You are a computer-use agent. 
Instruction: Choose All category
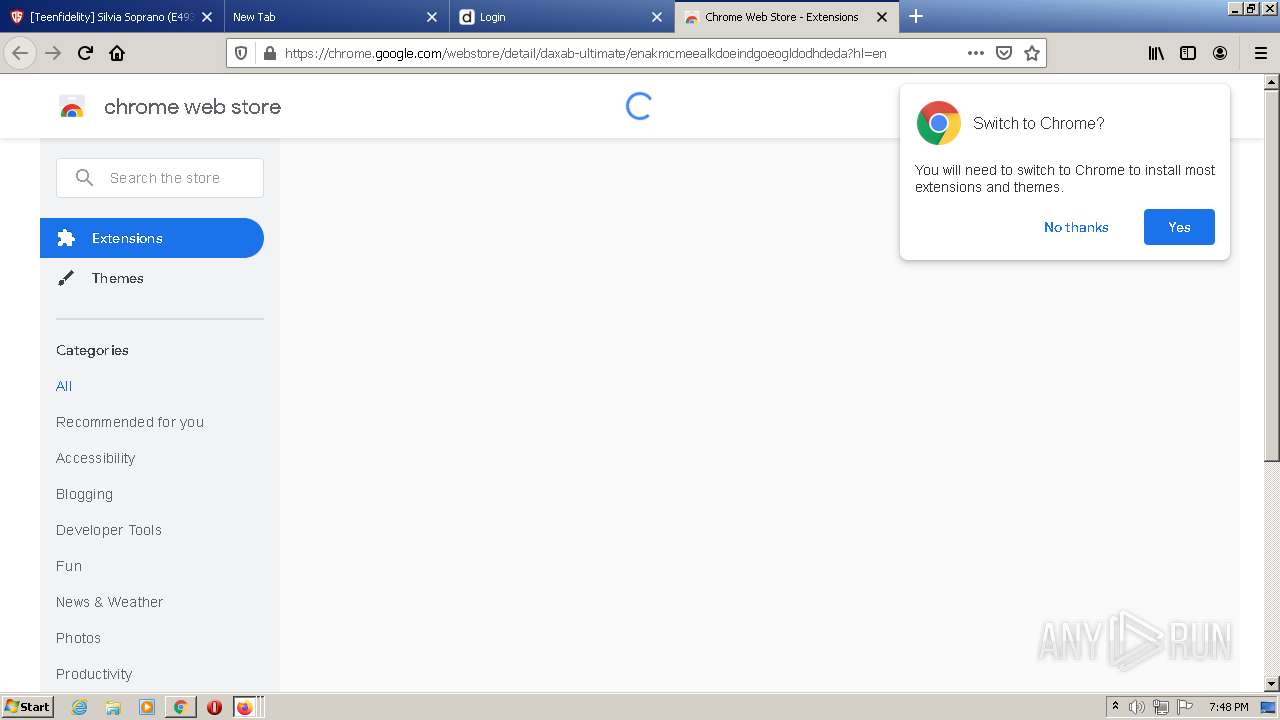coord(64,386)
